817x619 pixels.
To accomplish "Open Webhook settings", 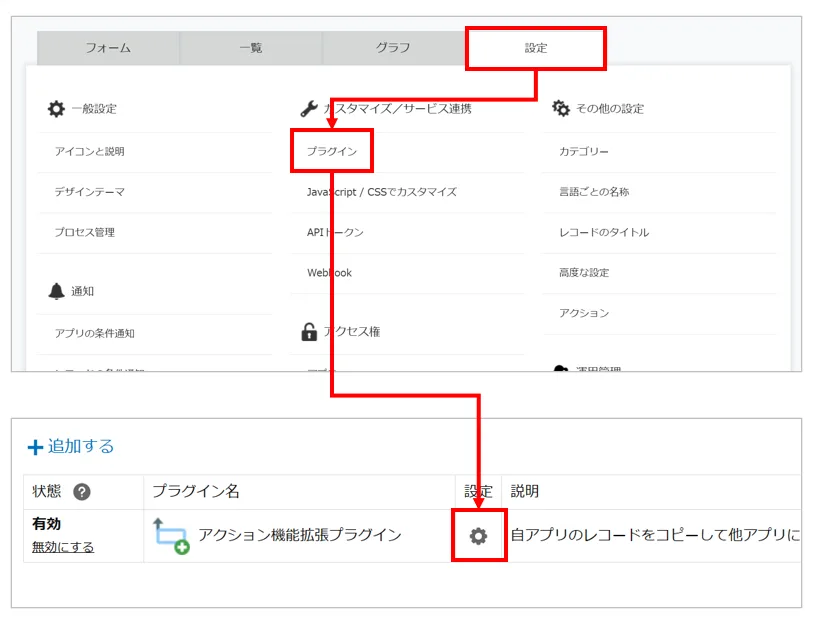I will click(329, 273).
